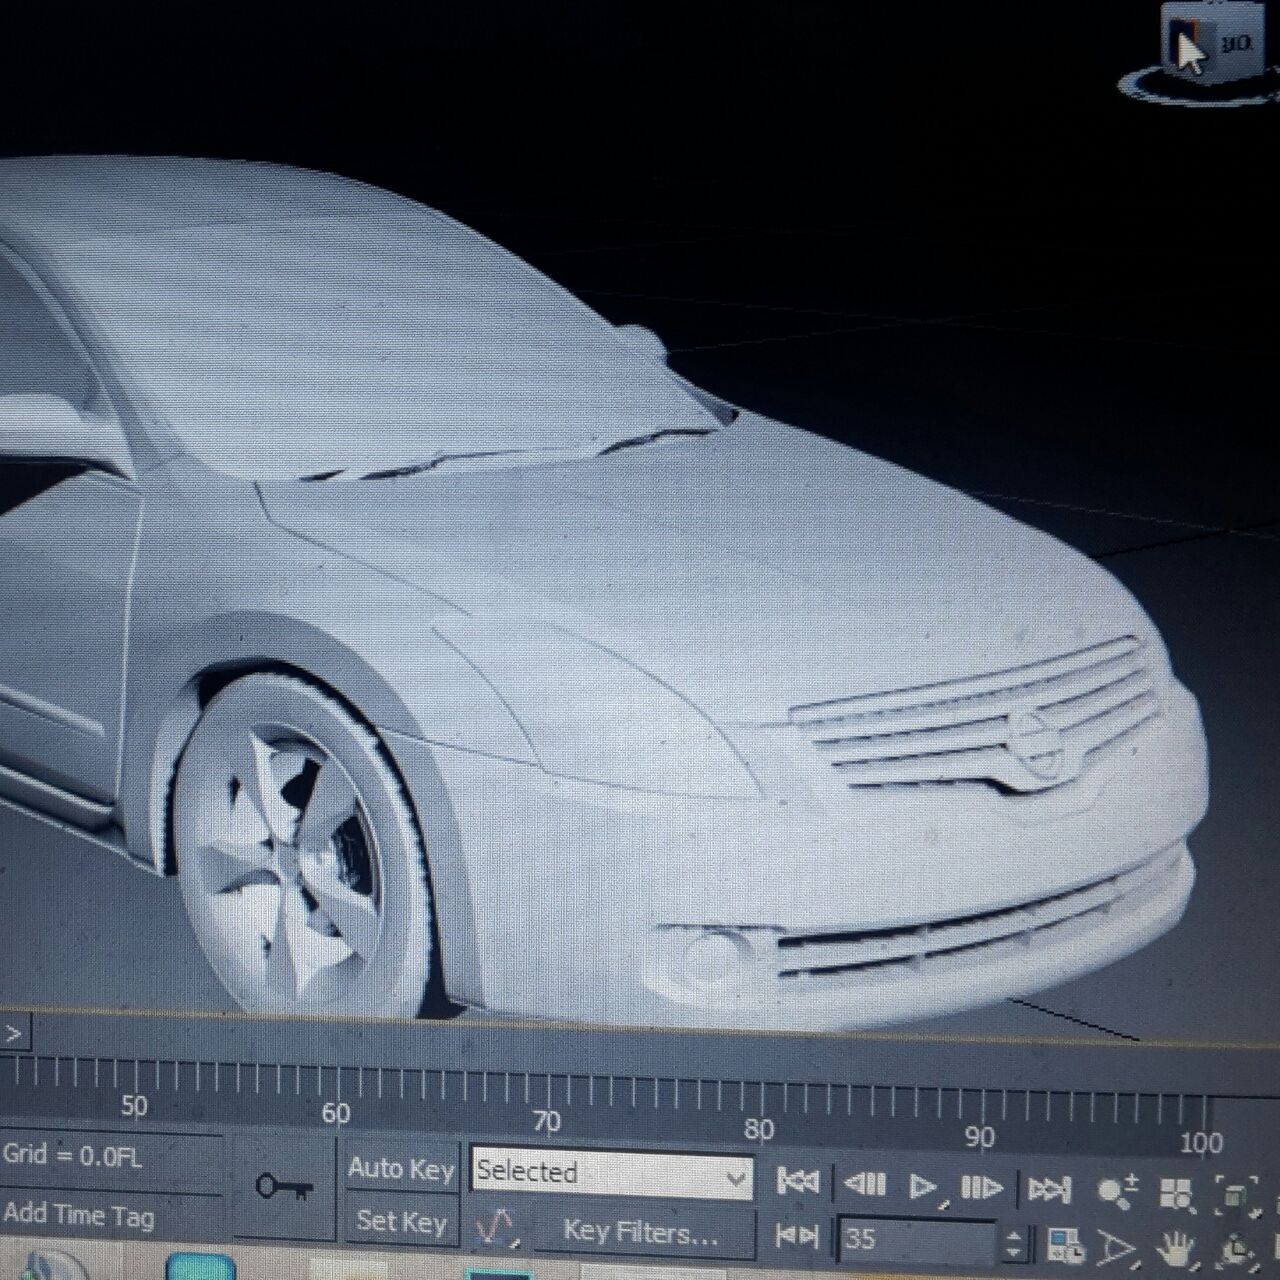Activate the Pan View hand tool
The image size is (1280, 1280).
(x=1177, y=1250)
